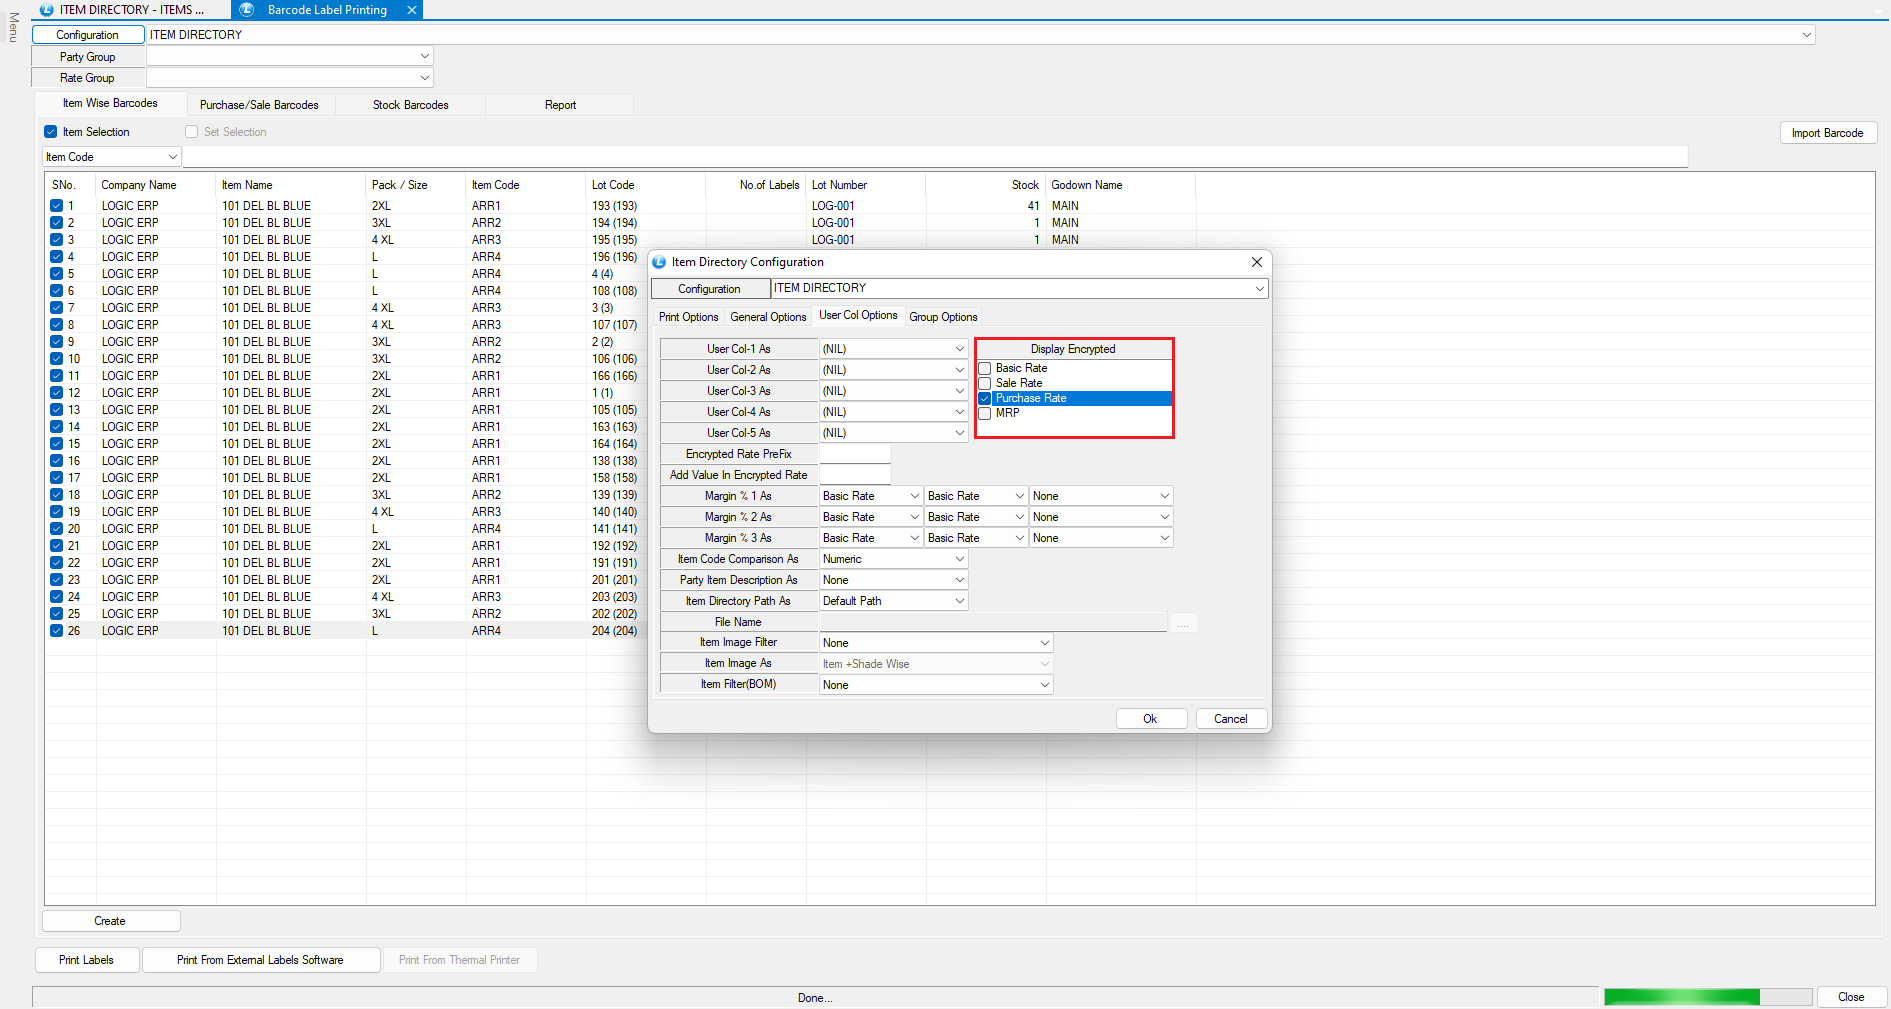Tick the MRP encrypted checkbox
This screenshot has width=1891, height=1009.
(985, 414)
